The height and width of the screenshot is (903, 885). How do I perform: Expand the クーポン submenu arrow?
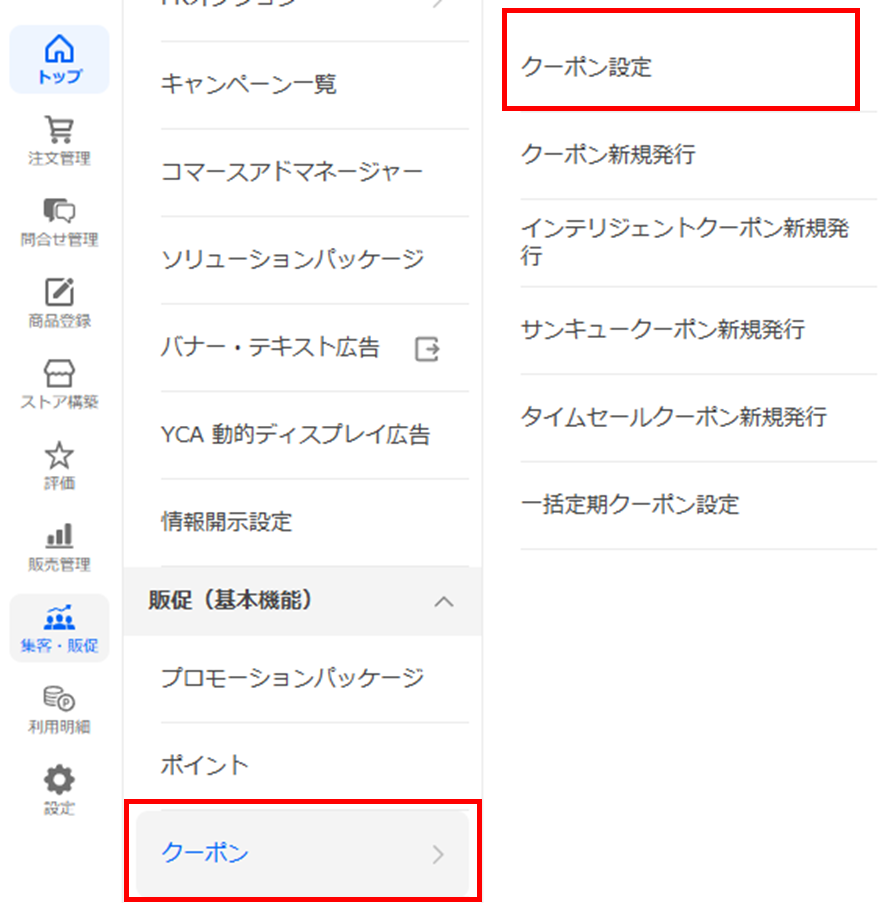click(x=437, y=854)
